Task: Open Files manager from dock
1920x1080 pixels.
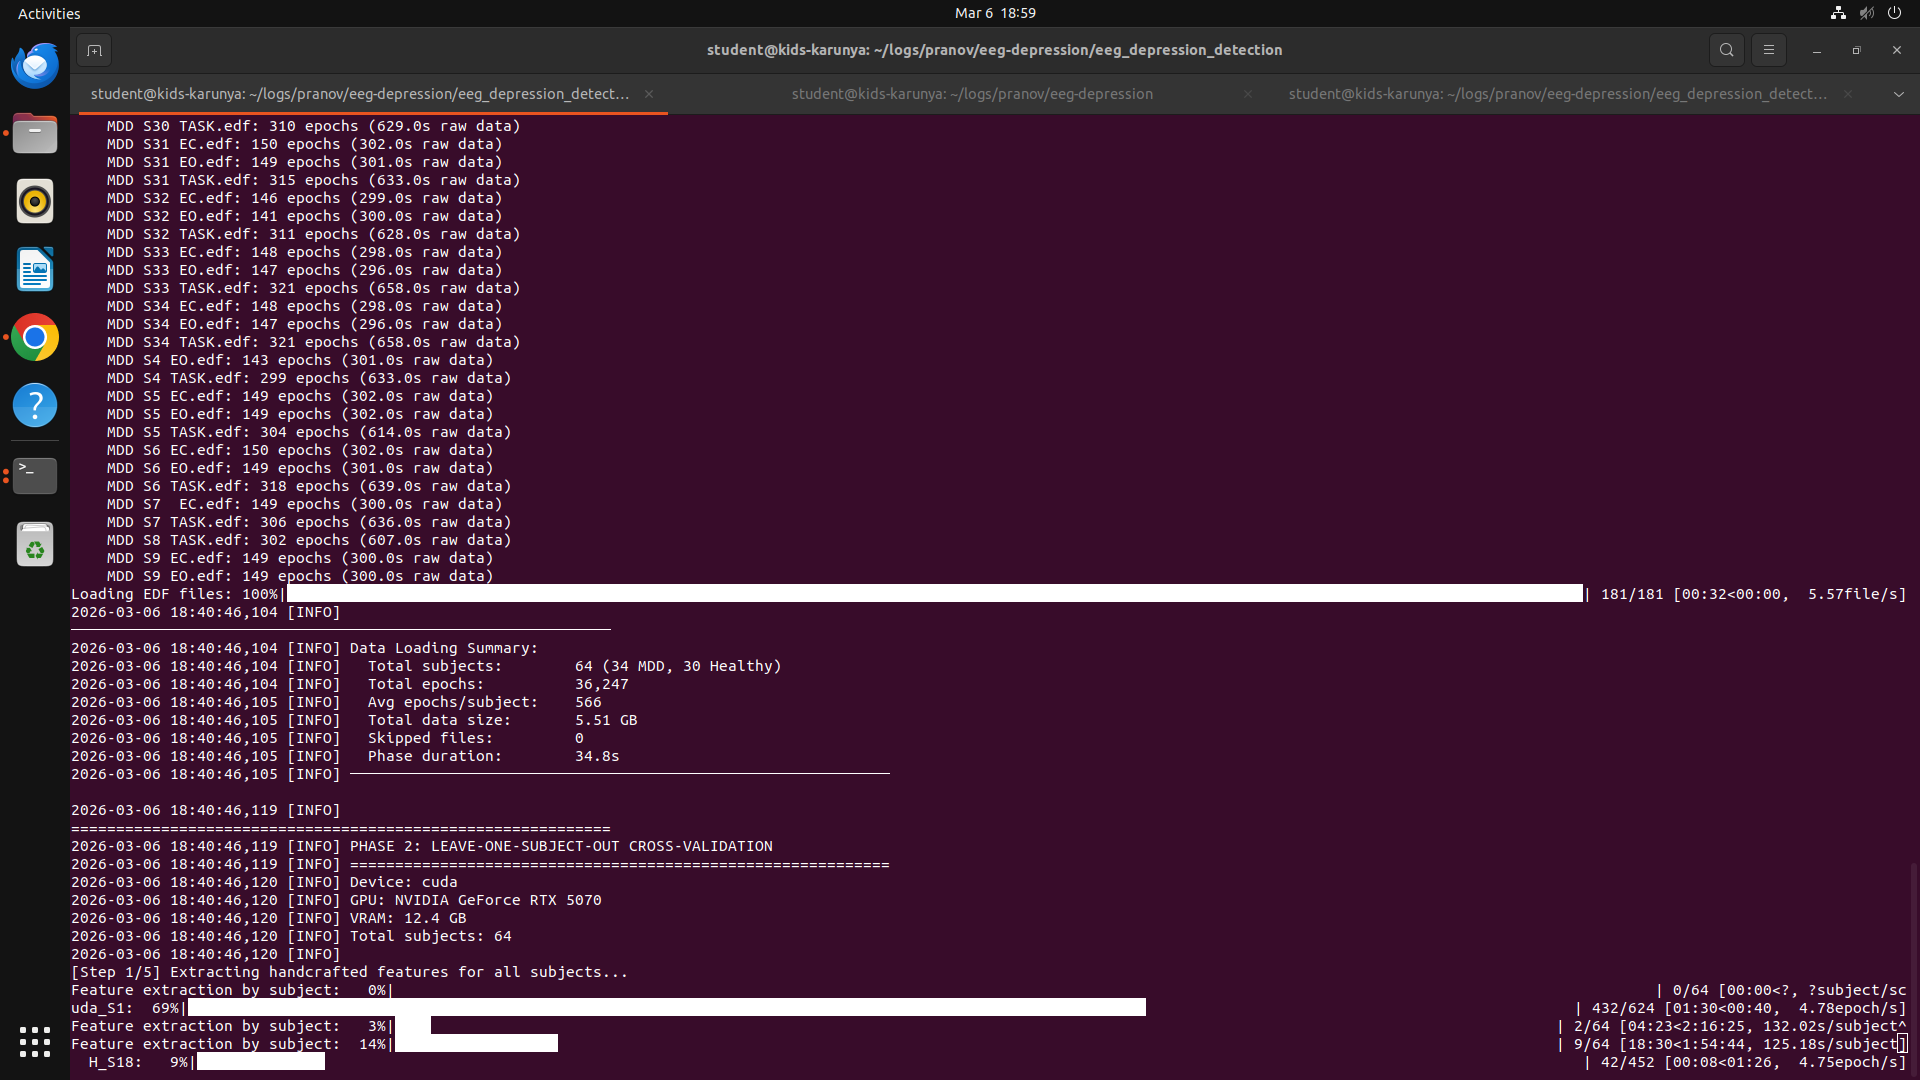Action: point(35,134)
